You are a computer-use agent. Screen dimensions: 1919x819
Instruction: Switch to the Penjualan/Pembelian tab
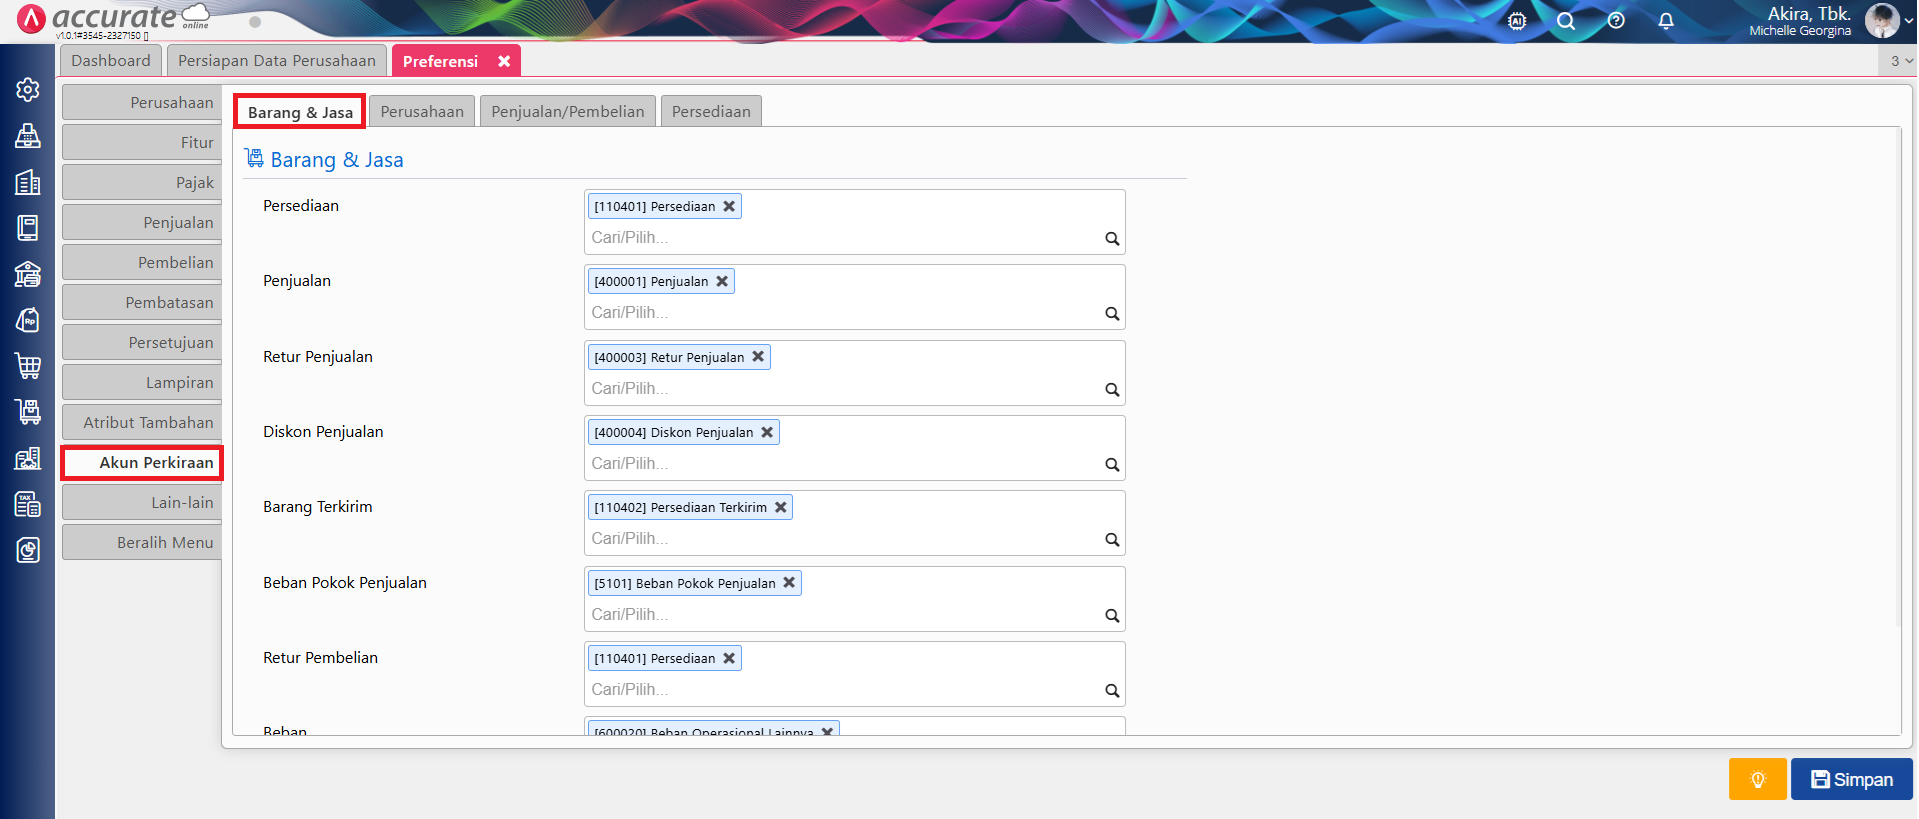(x=567, y=112)
